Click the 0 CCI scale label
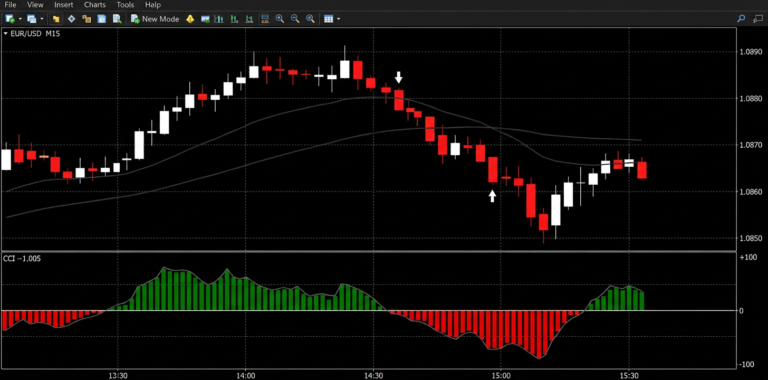This screenshot has width=768, height=380. pyautogui.click(x=742, y=310)
